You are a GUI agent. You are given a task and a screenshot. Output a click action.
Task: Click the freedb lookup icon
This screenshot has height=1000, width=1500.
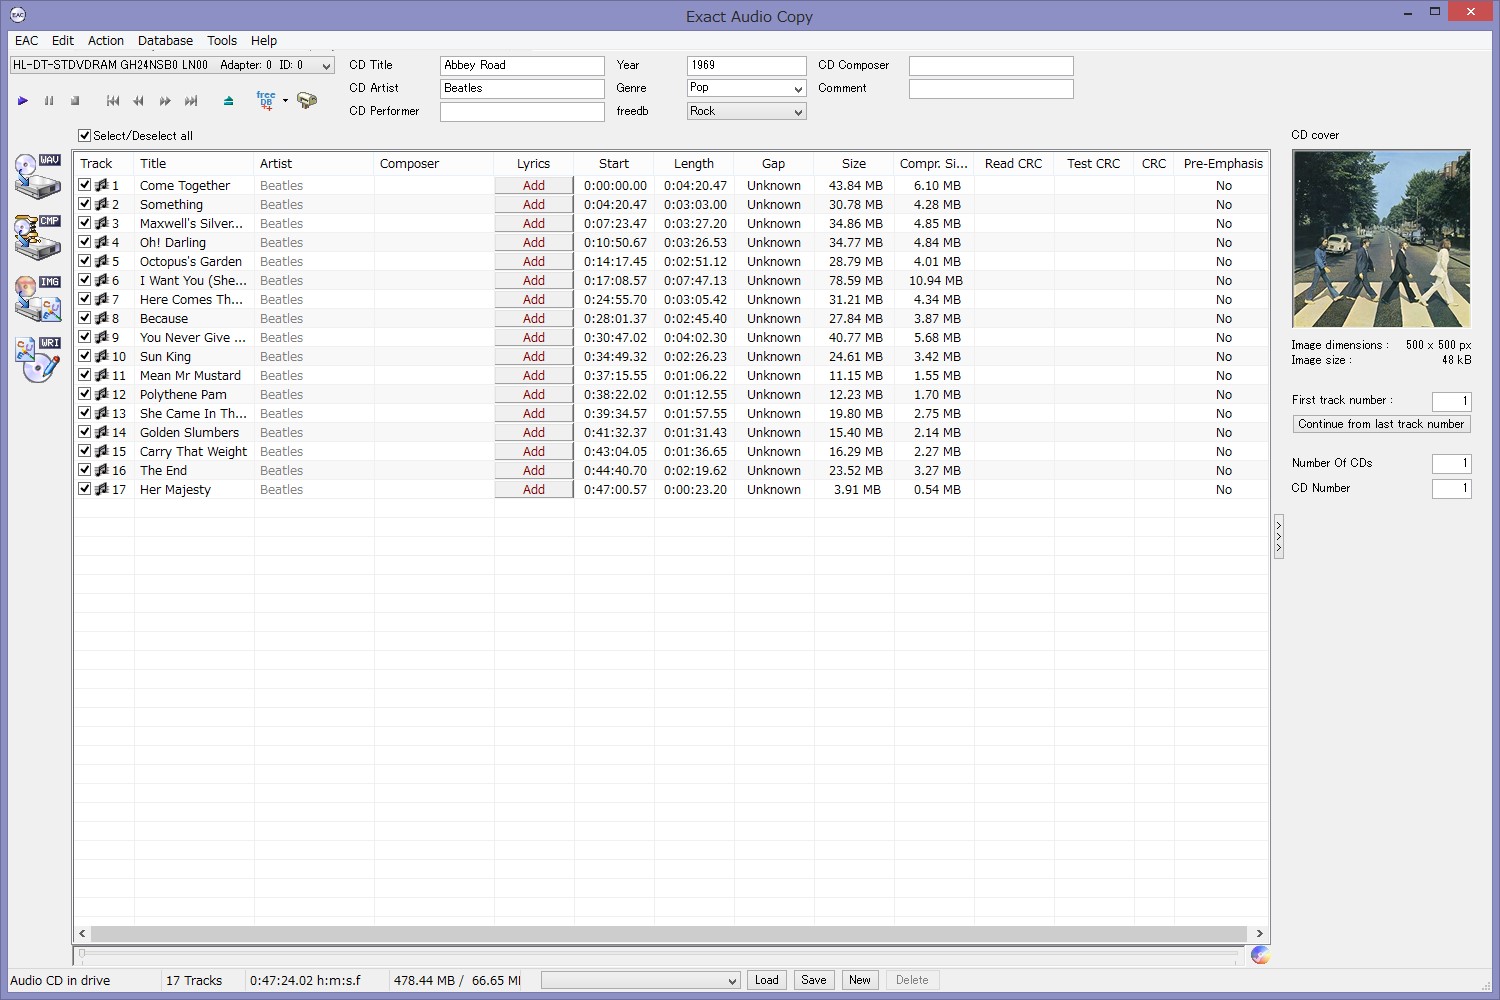click(266, 100)
